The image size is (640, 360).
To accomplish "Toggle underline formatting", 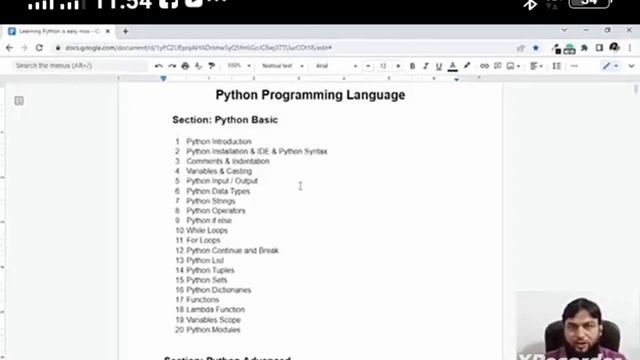I will pyautogui.click(x=439, y=66).
